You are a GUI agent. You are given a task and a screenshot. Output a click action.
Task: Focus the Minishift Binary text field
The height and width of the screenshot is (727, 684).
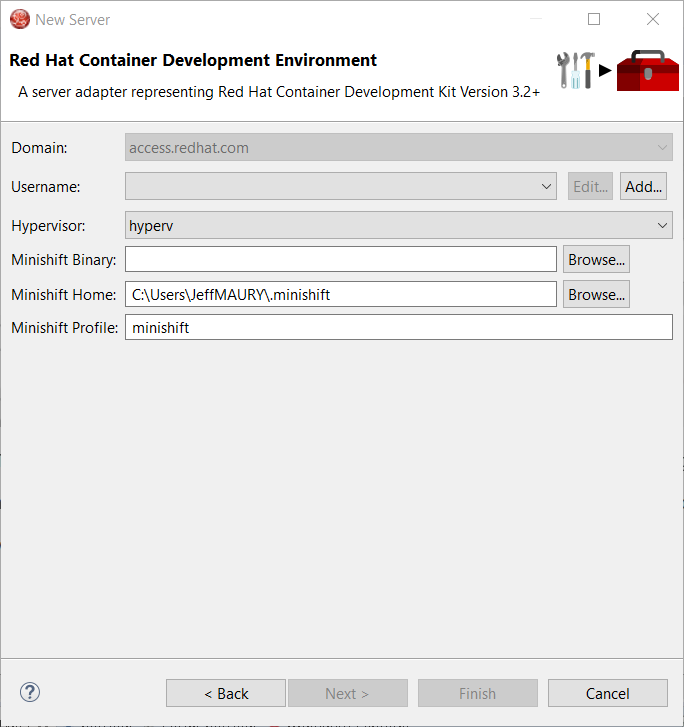(x=340, y=260)
